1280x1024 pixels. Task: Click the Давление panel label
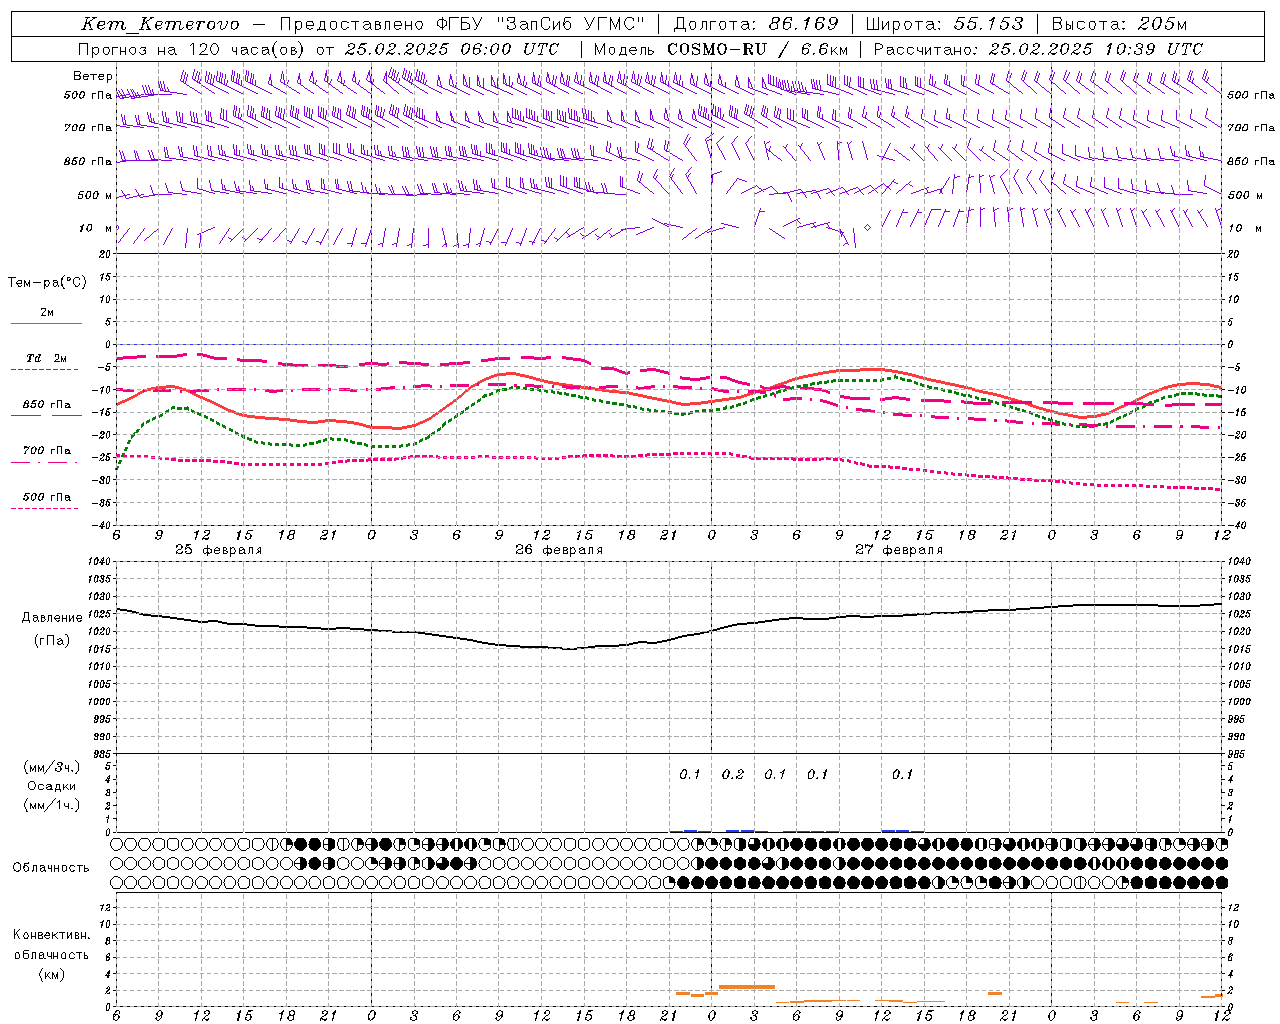(52, 618)
